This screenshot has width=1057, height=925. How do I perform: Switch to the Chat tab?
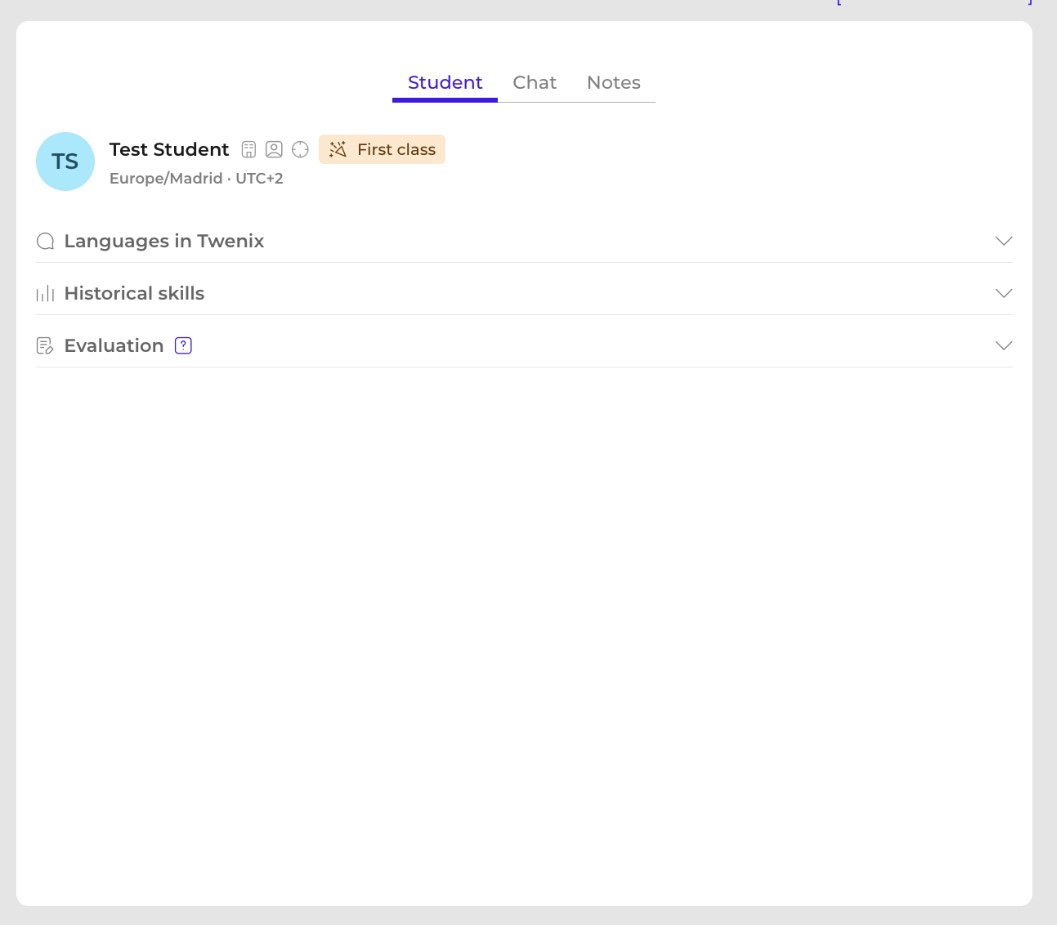click(x=535, y=83)
